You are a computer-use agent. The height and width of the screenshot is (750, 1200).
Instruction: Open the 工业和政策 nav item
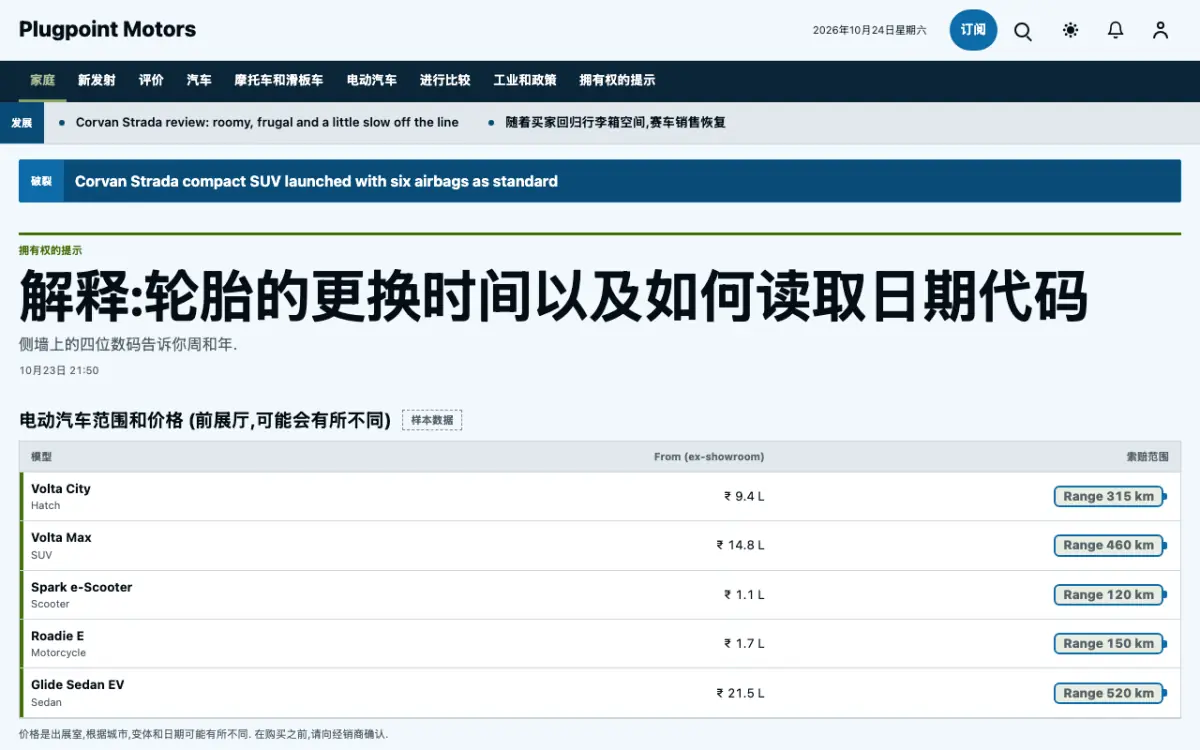tap(525, 80)
